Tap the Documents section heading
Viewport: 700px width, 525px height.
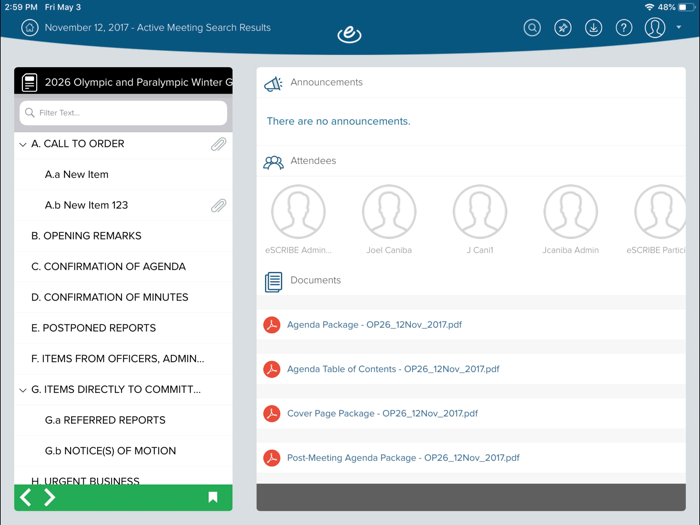pos(315,280)
